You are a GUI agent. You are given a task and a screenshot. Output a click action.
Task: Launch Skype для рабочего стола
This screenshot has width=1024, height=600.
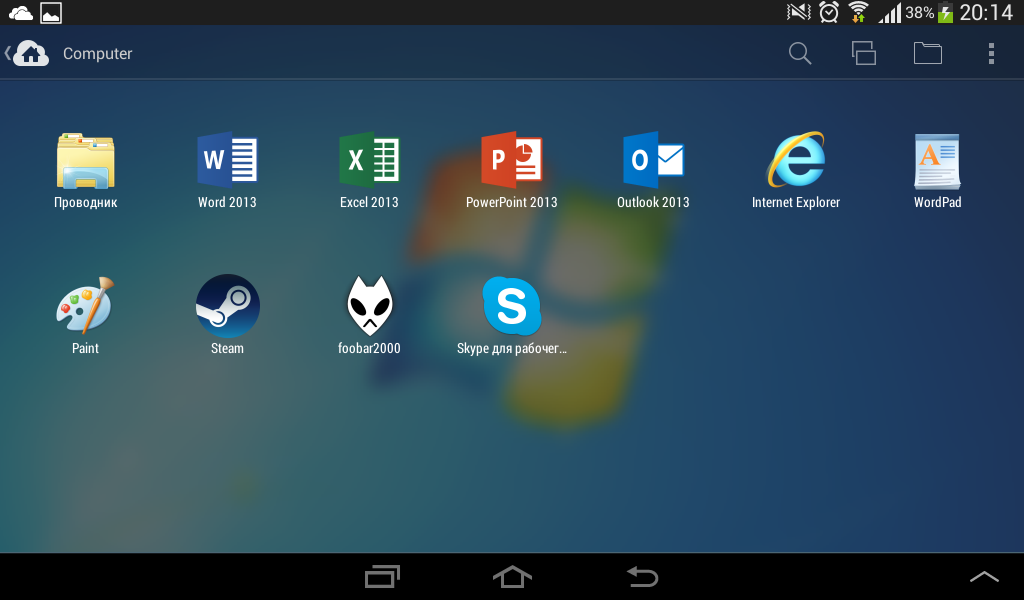[511, 306]
